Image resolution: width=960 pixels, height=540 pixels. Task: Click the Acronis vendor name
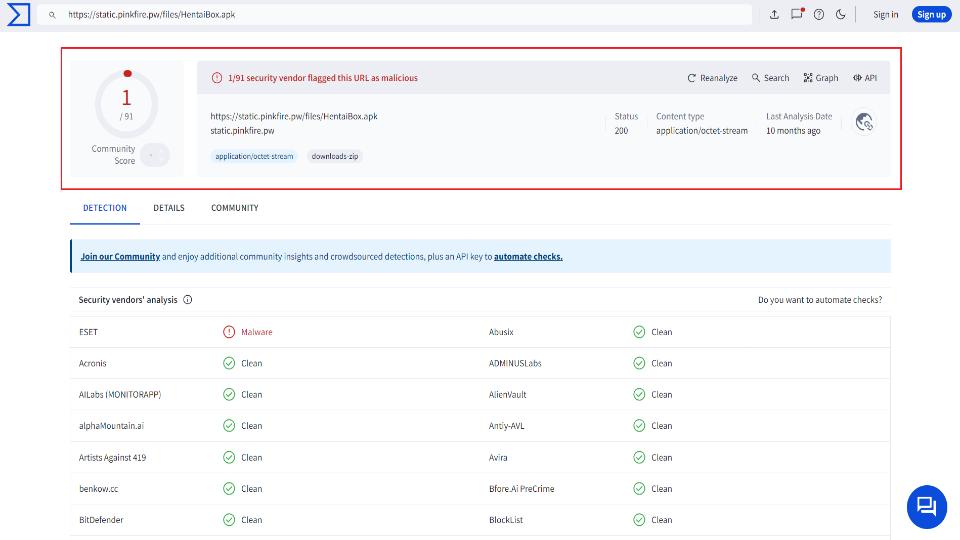click(x=92, y=363)
